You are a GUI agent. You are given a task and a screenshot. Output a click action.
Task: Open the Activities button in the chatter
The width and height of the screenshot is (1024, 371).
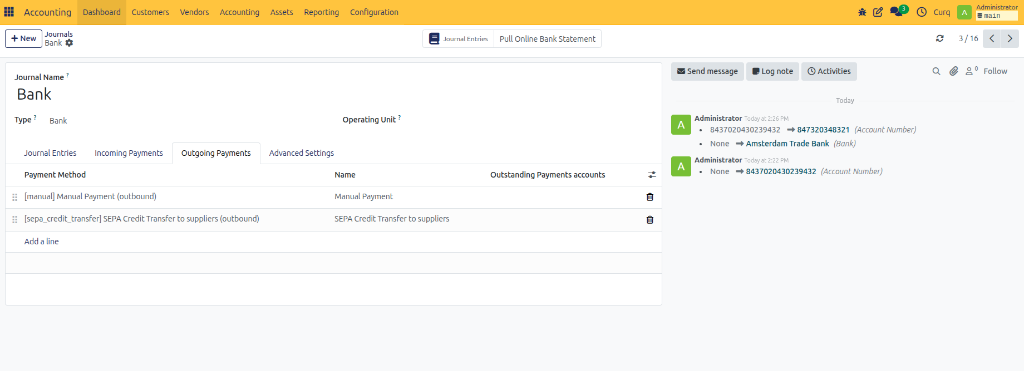click(x=829, y=71)
